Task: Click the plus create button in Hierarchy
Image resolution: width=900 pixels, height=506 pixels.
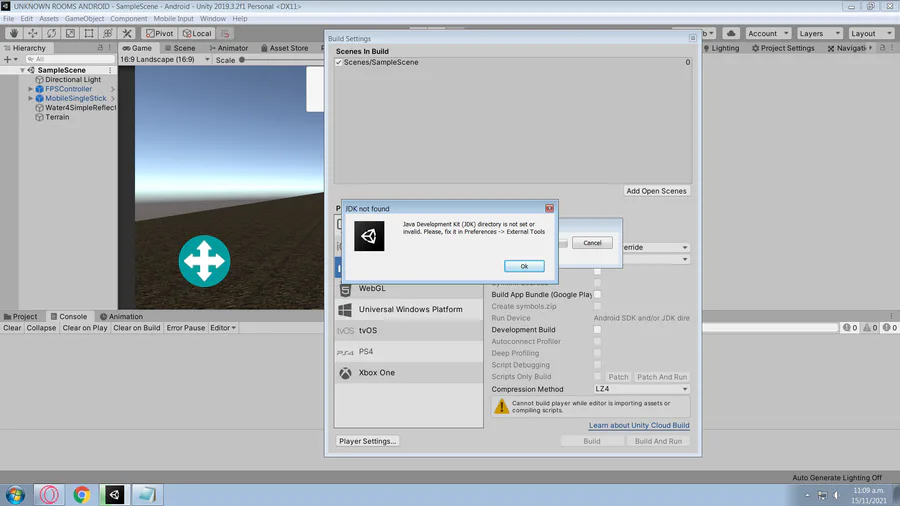Action: 11,59
